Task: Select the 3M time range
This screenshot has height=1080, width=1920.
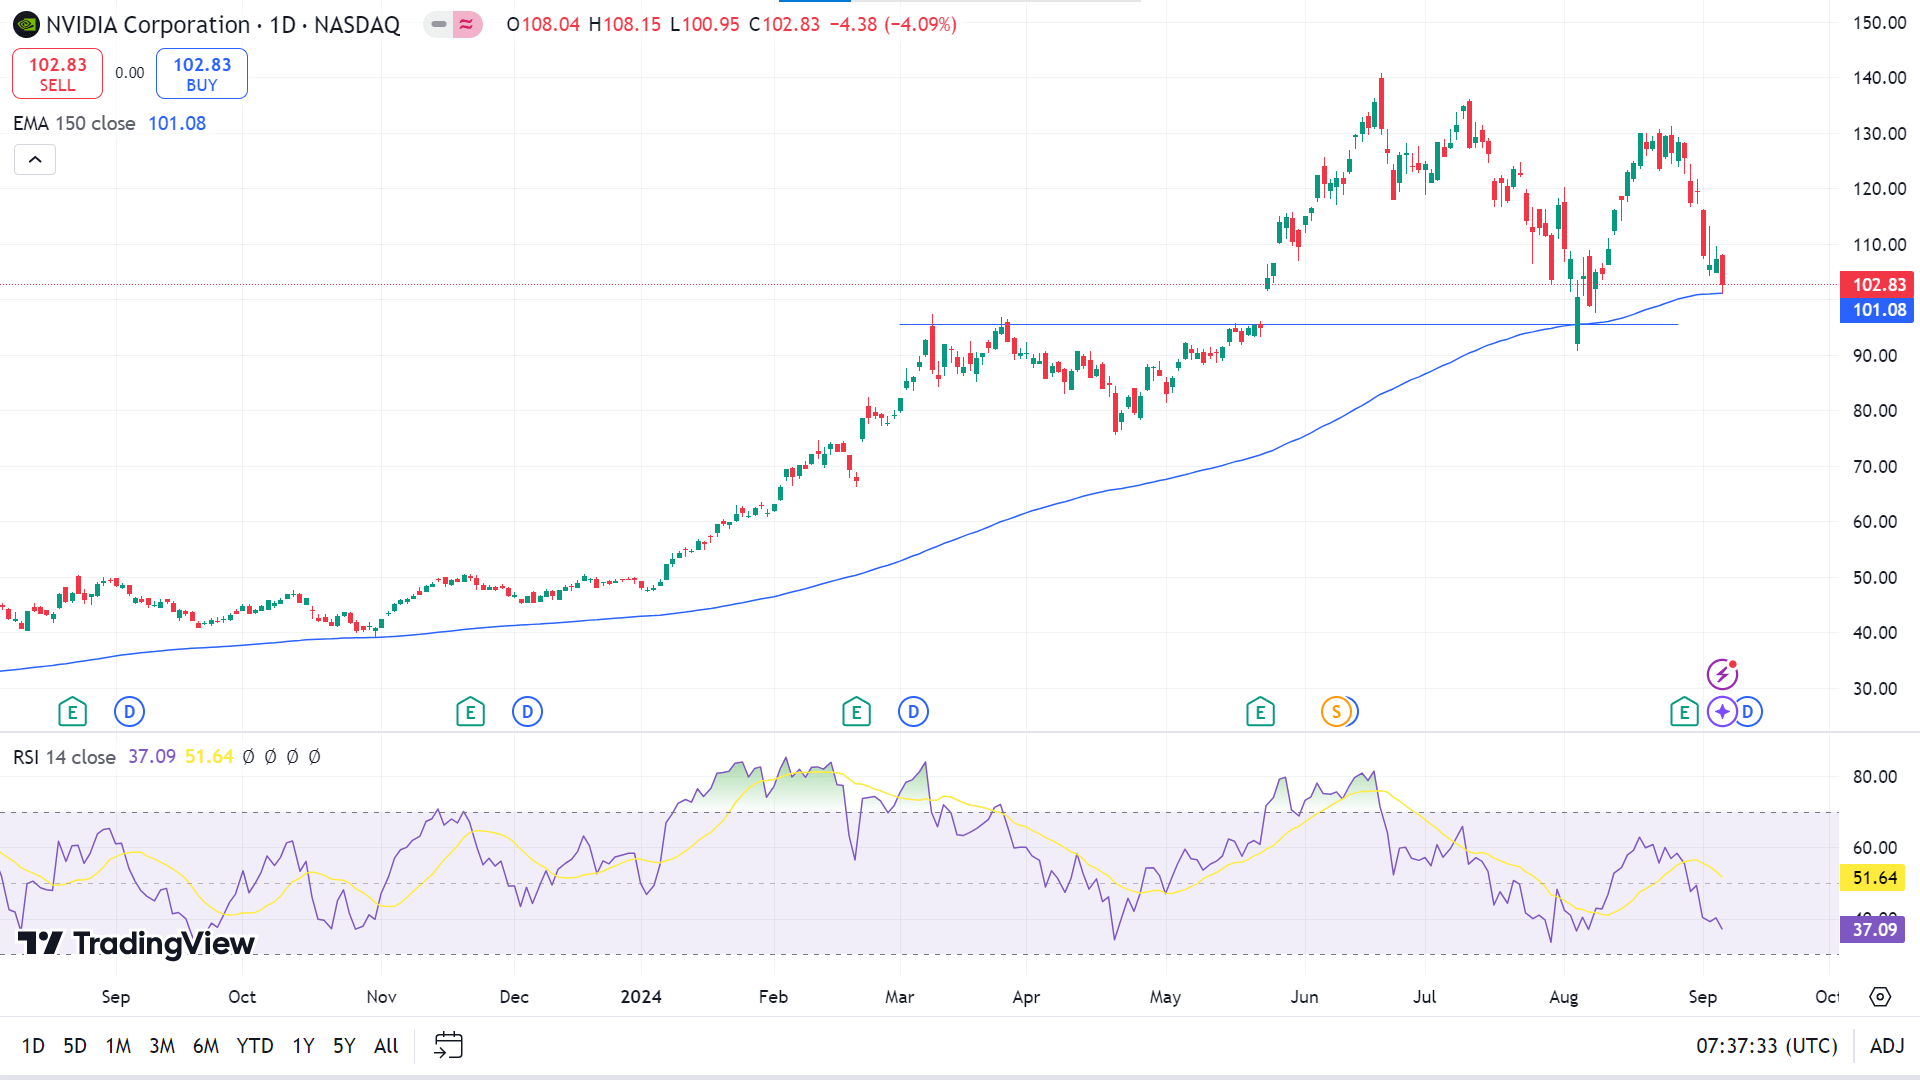Action: pos(162,1046)
